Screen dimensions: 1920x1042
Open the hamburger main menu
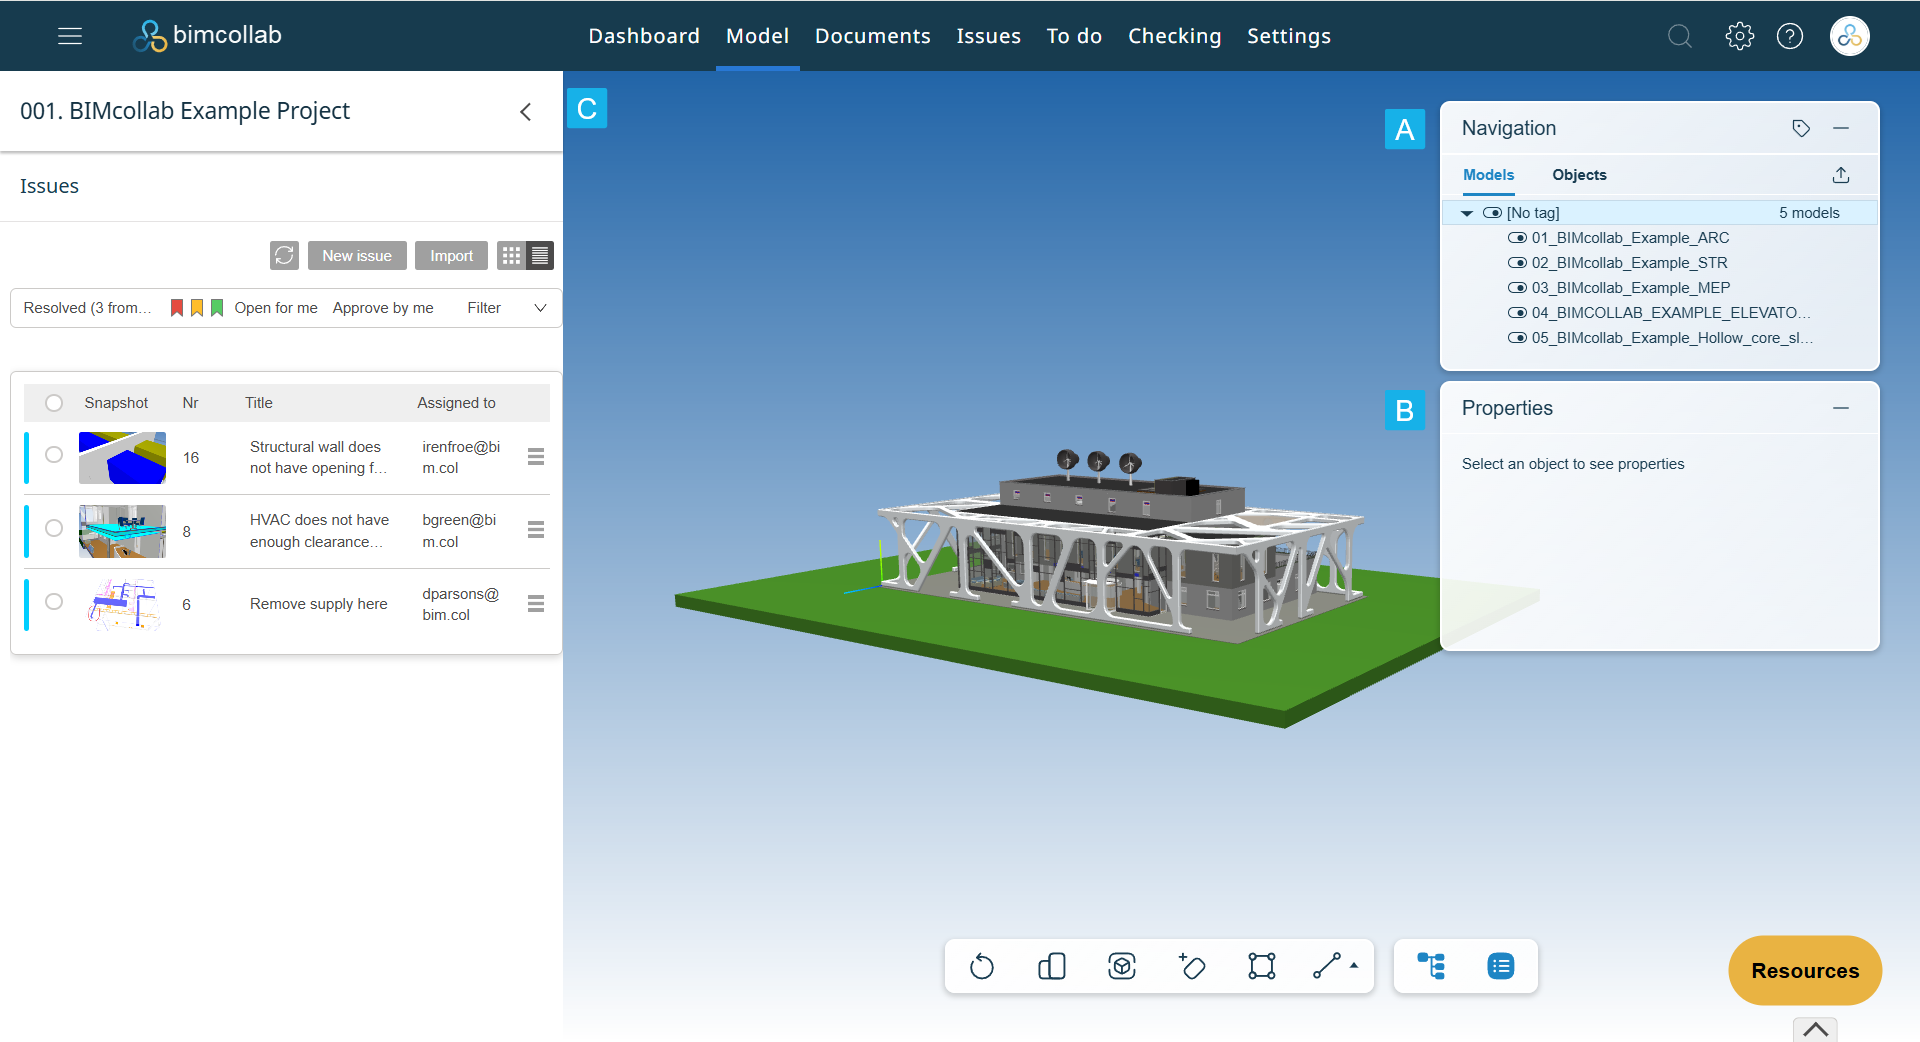[x=70, y=36]
